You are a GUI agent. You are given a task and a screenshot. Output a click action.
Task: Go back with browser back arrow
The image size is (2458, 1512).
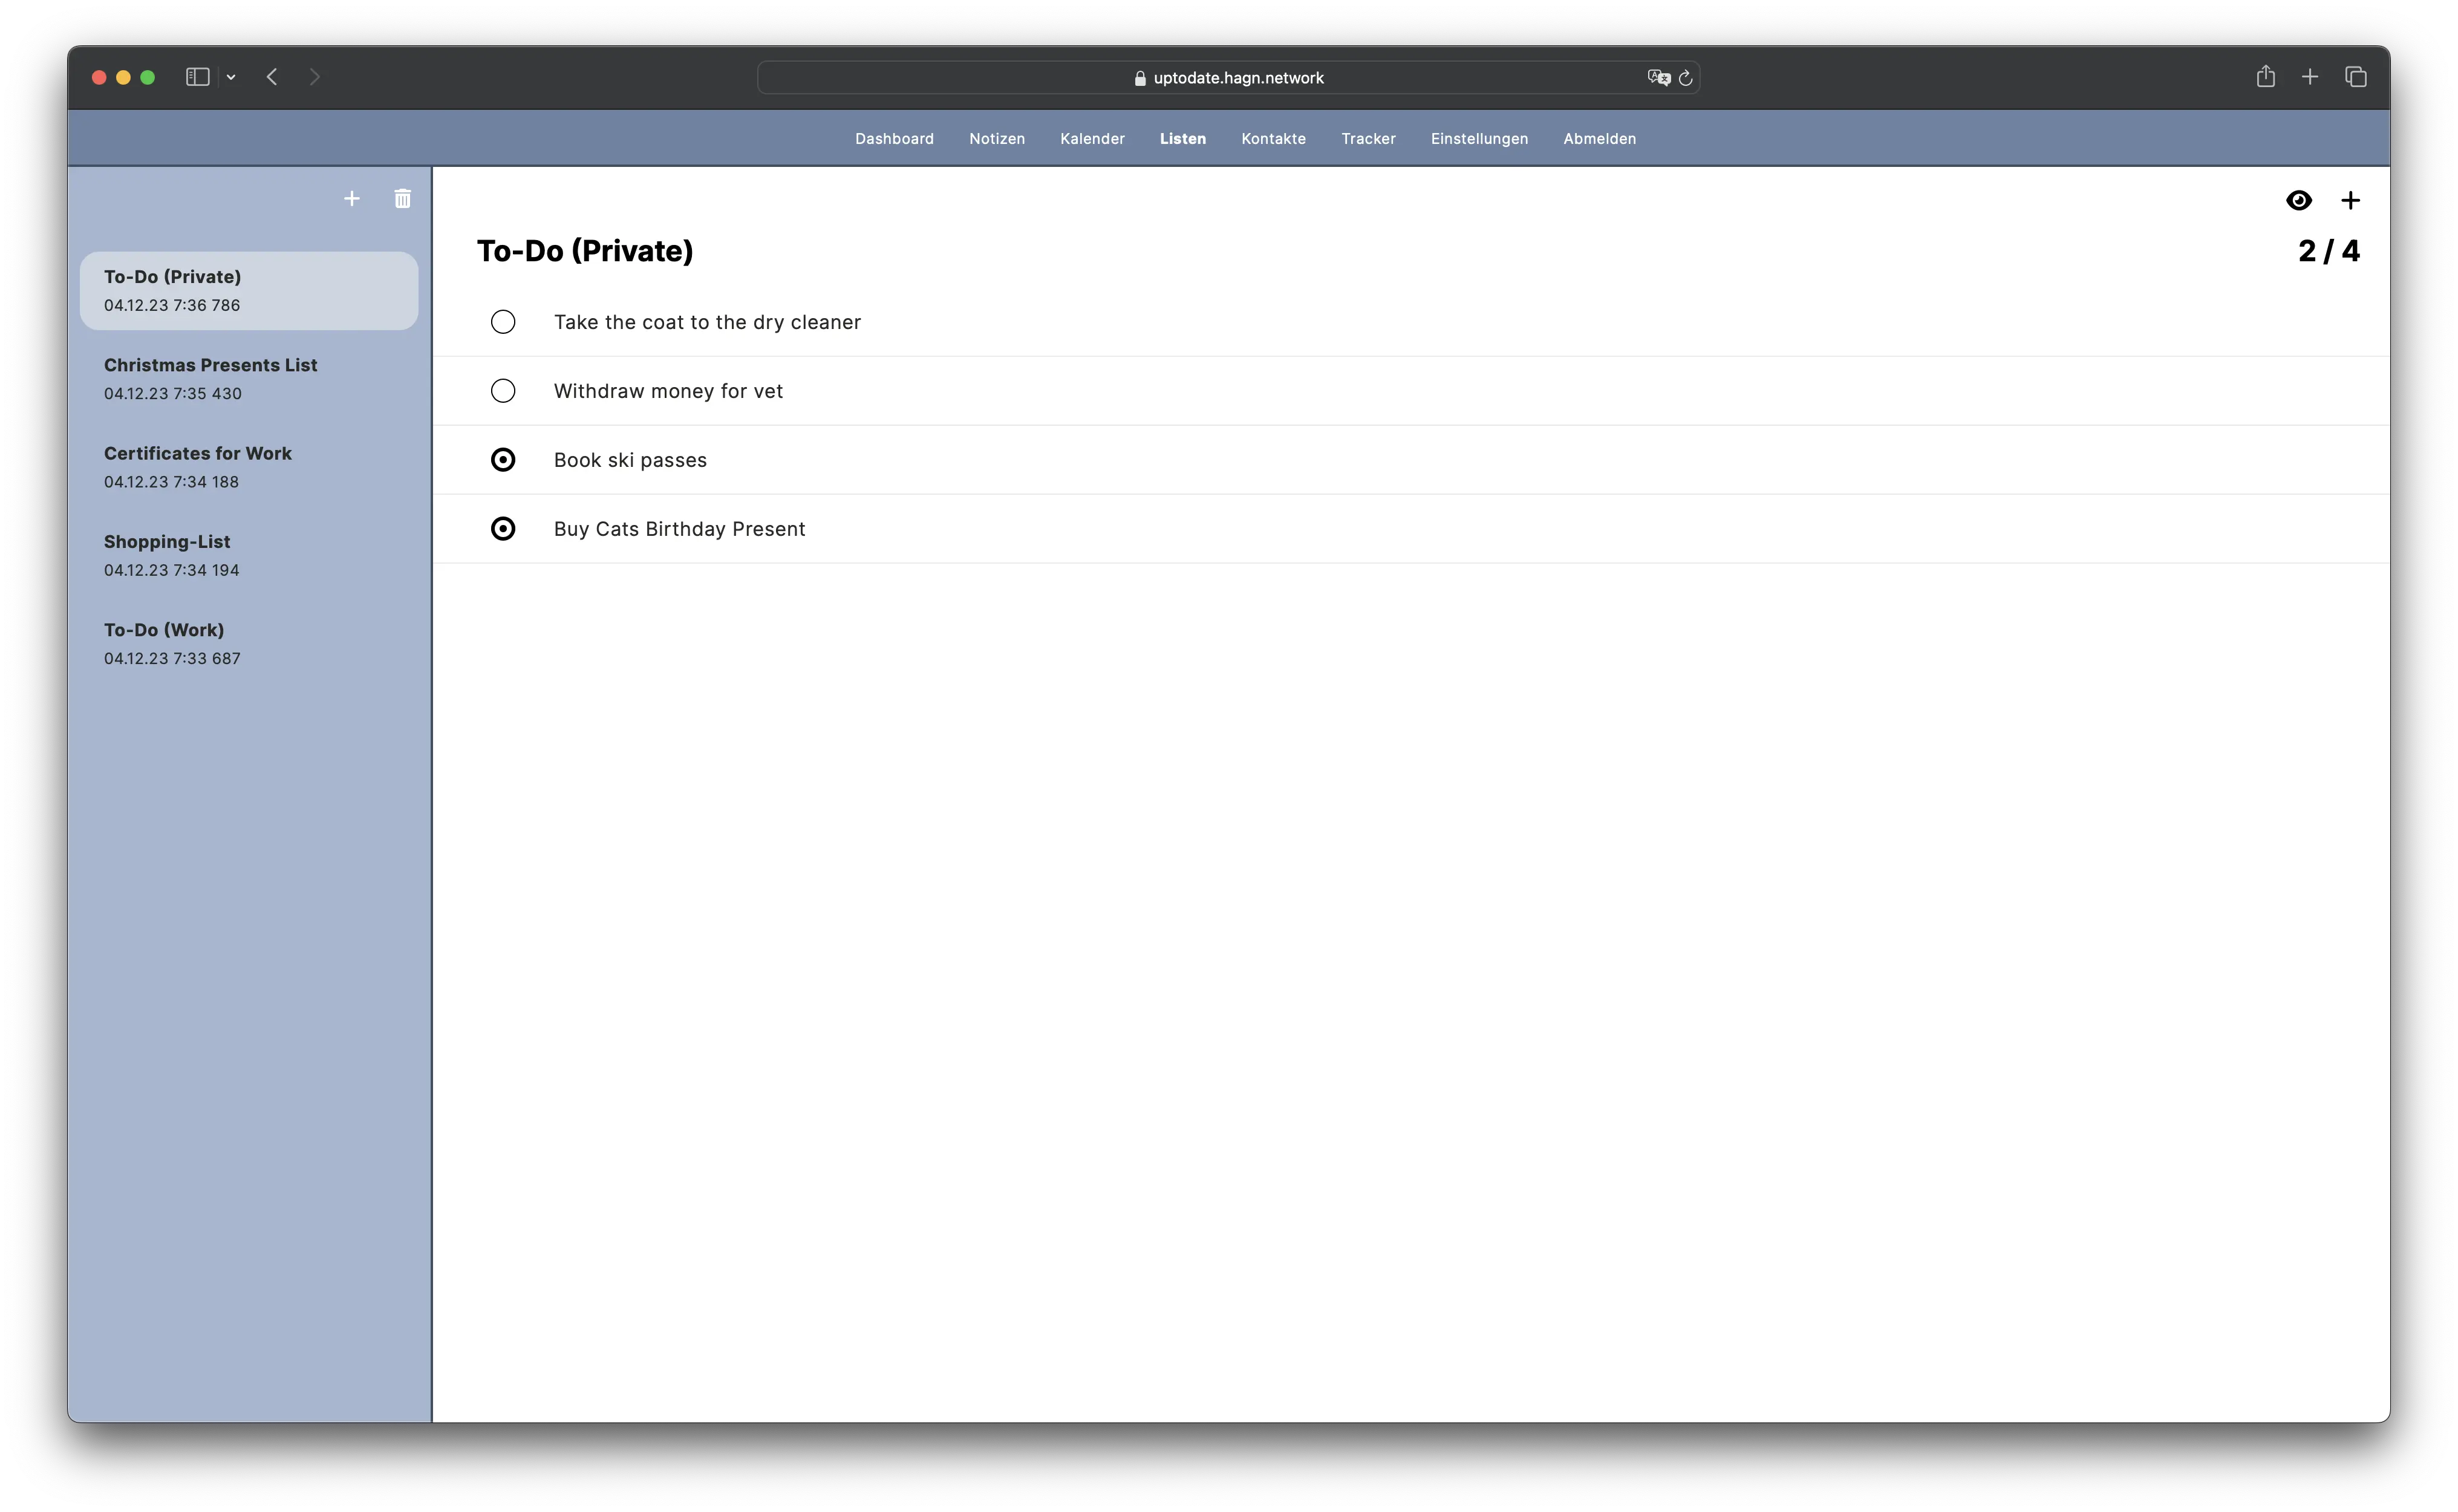point(272,77)
